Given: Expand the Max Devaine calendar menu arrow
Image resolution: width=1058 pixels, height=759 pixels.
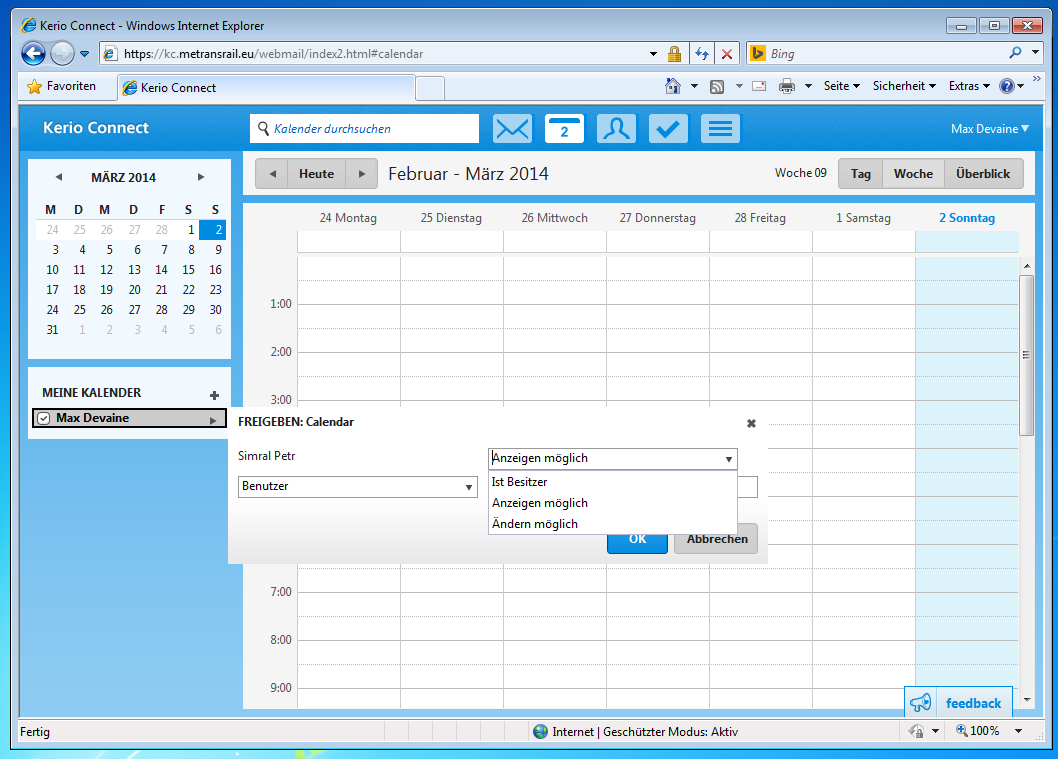Looking at the screenshot, I should 213,420.
